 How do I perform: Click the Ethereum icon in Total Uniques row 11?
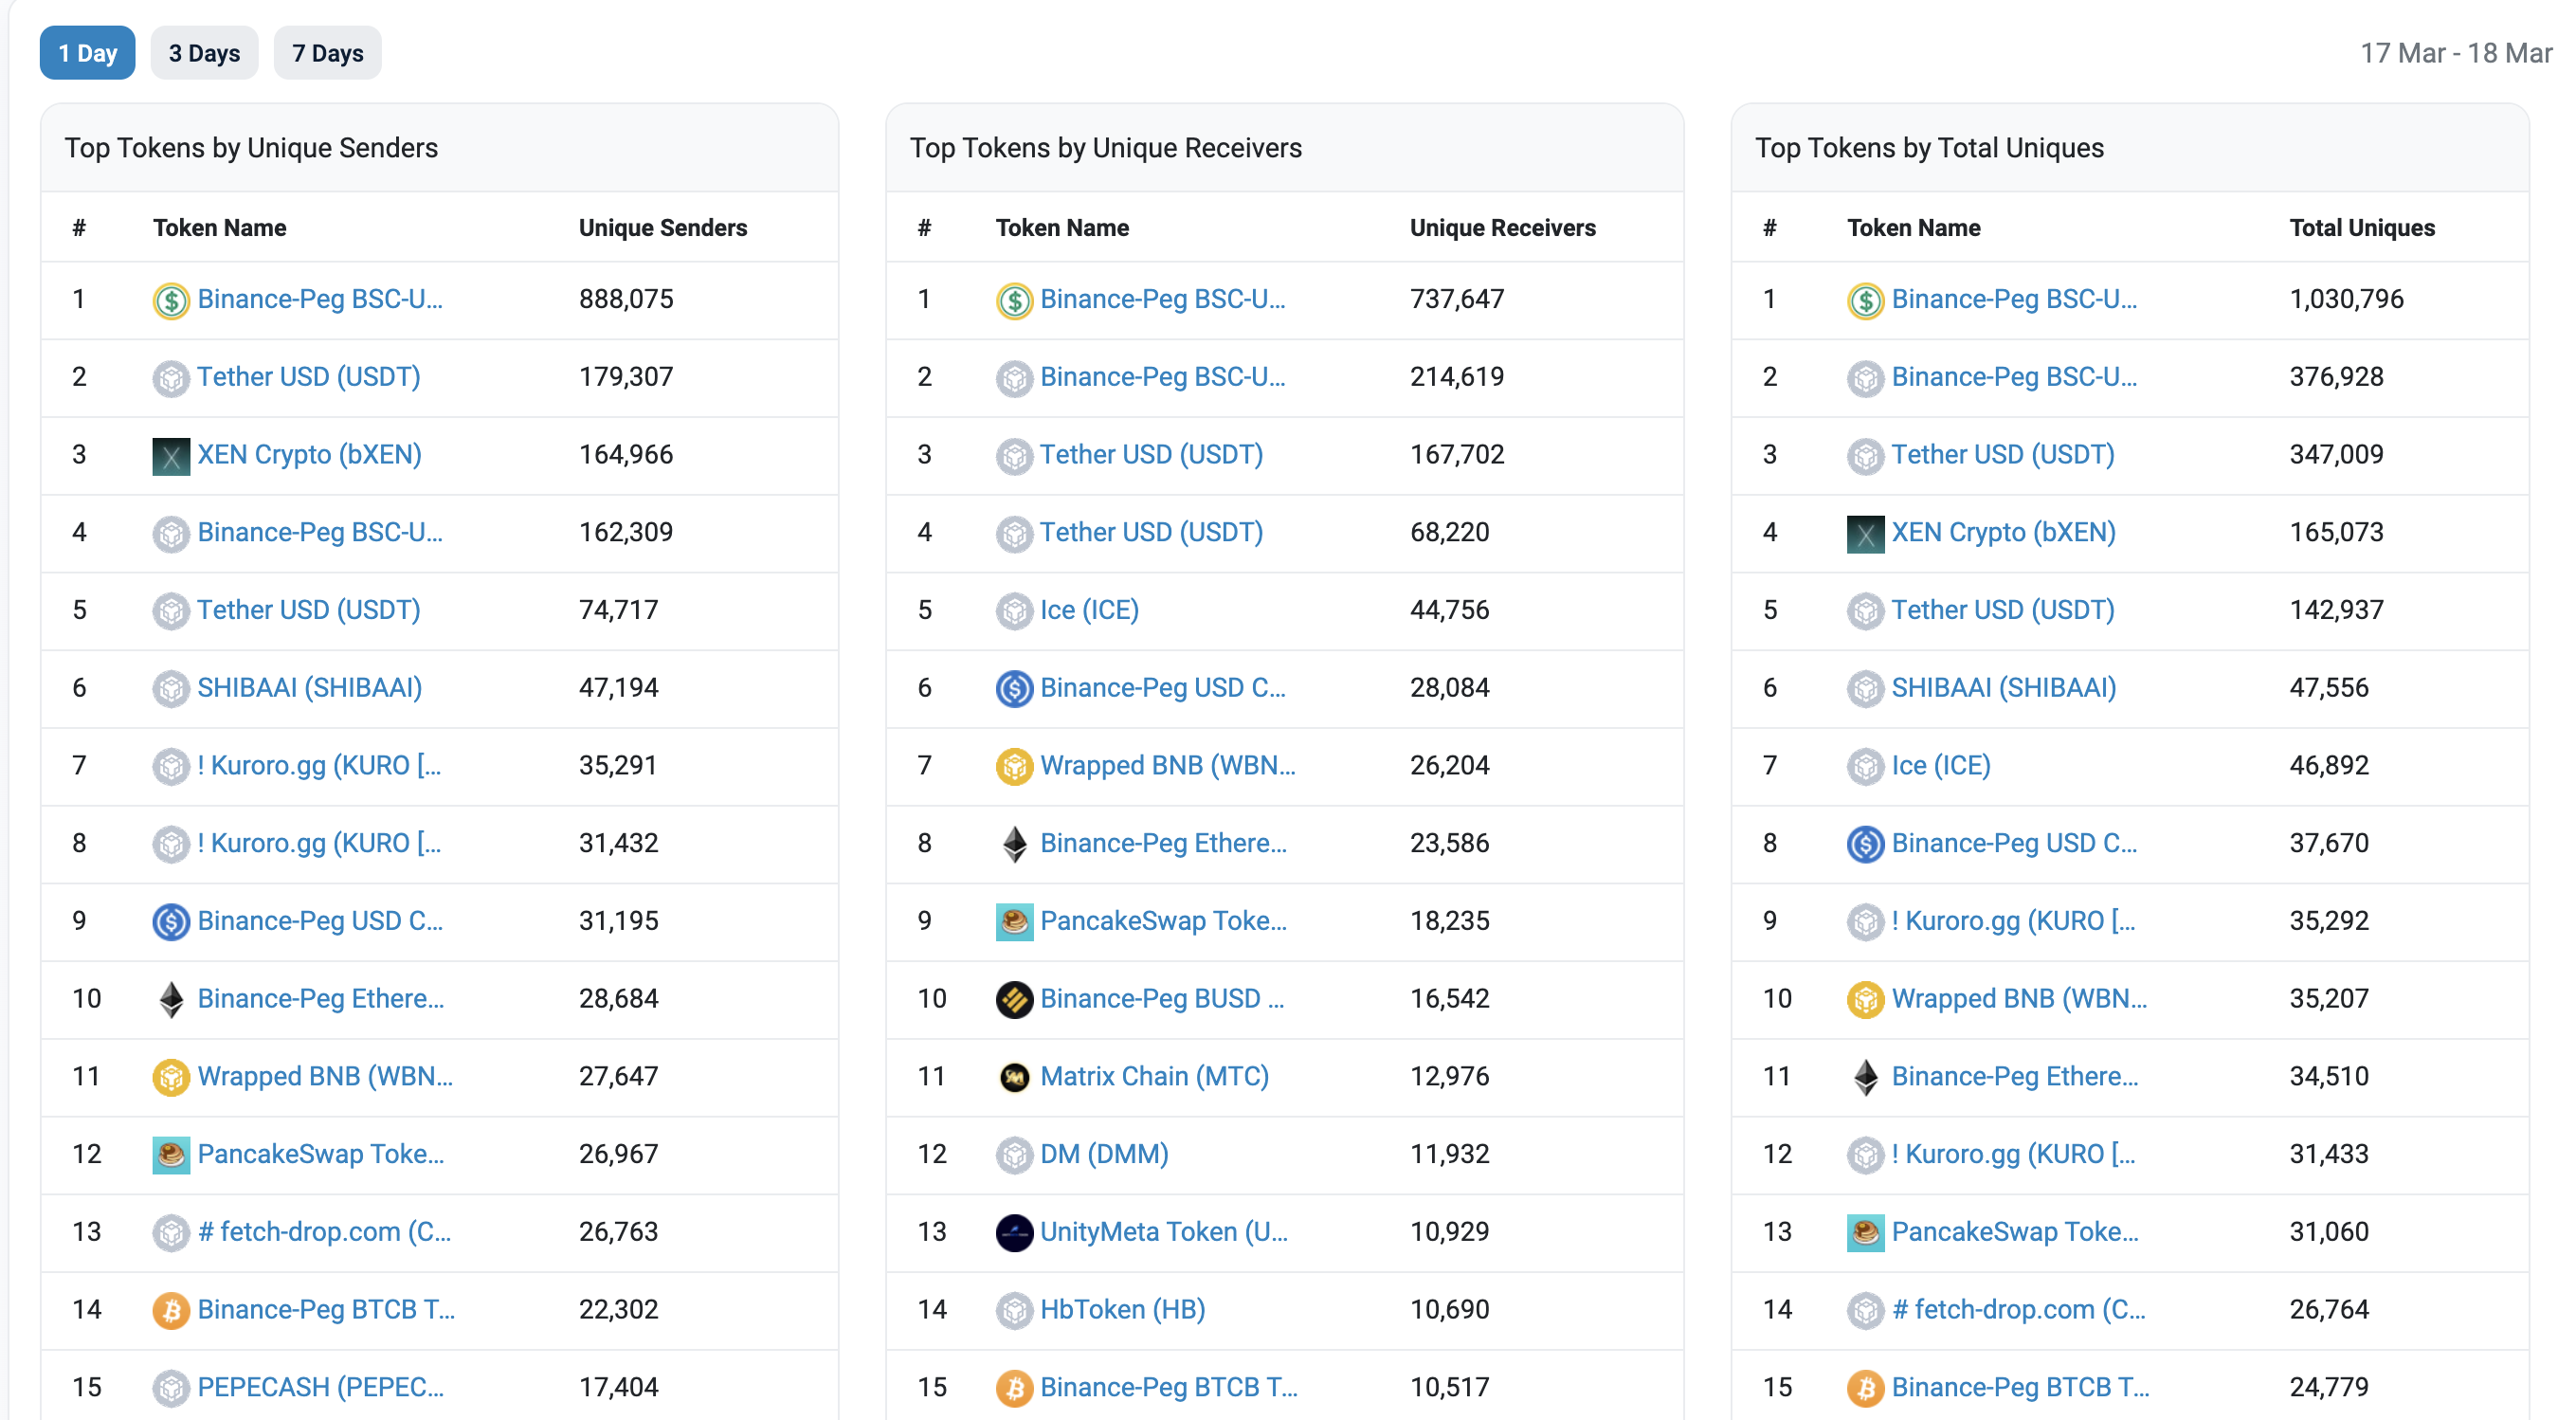[1865, 1077]
